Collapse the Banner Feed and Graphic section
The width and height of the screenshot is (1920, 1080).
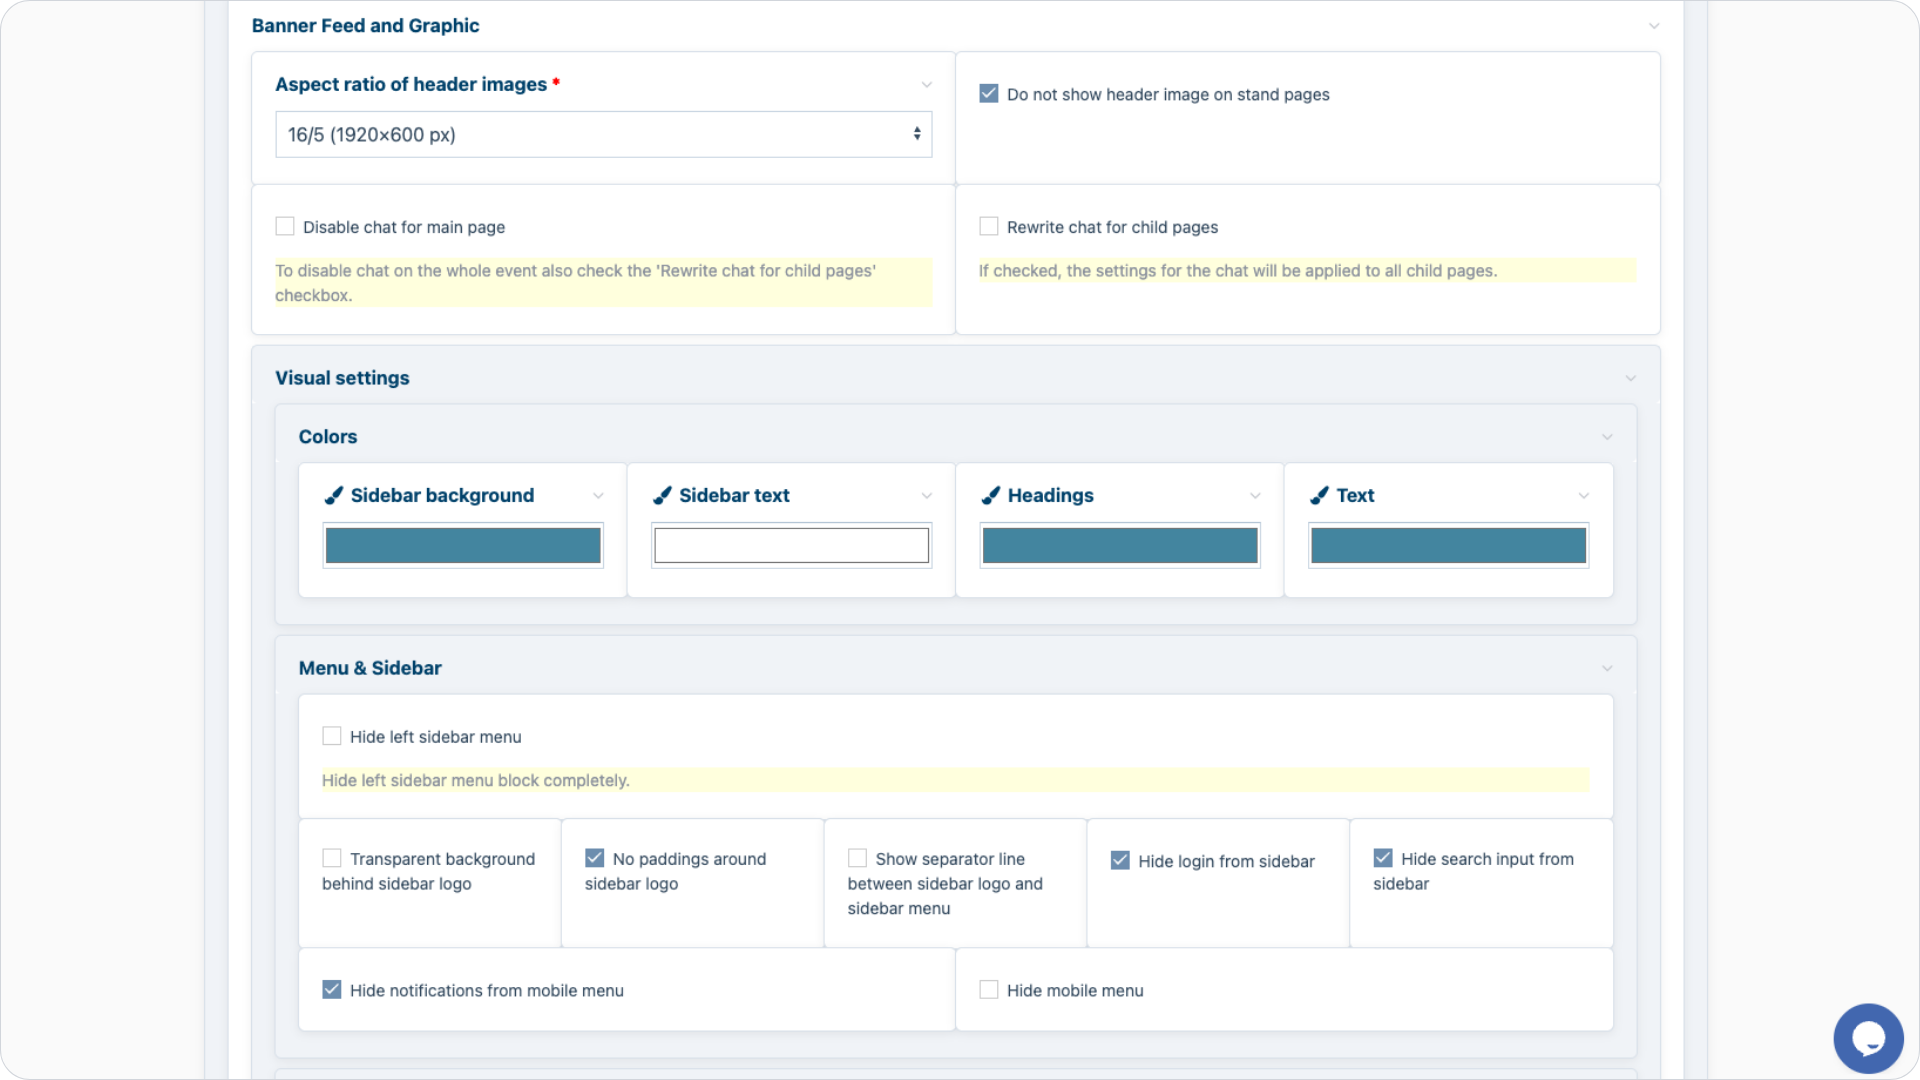(x=1654, y=26)
